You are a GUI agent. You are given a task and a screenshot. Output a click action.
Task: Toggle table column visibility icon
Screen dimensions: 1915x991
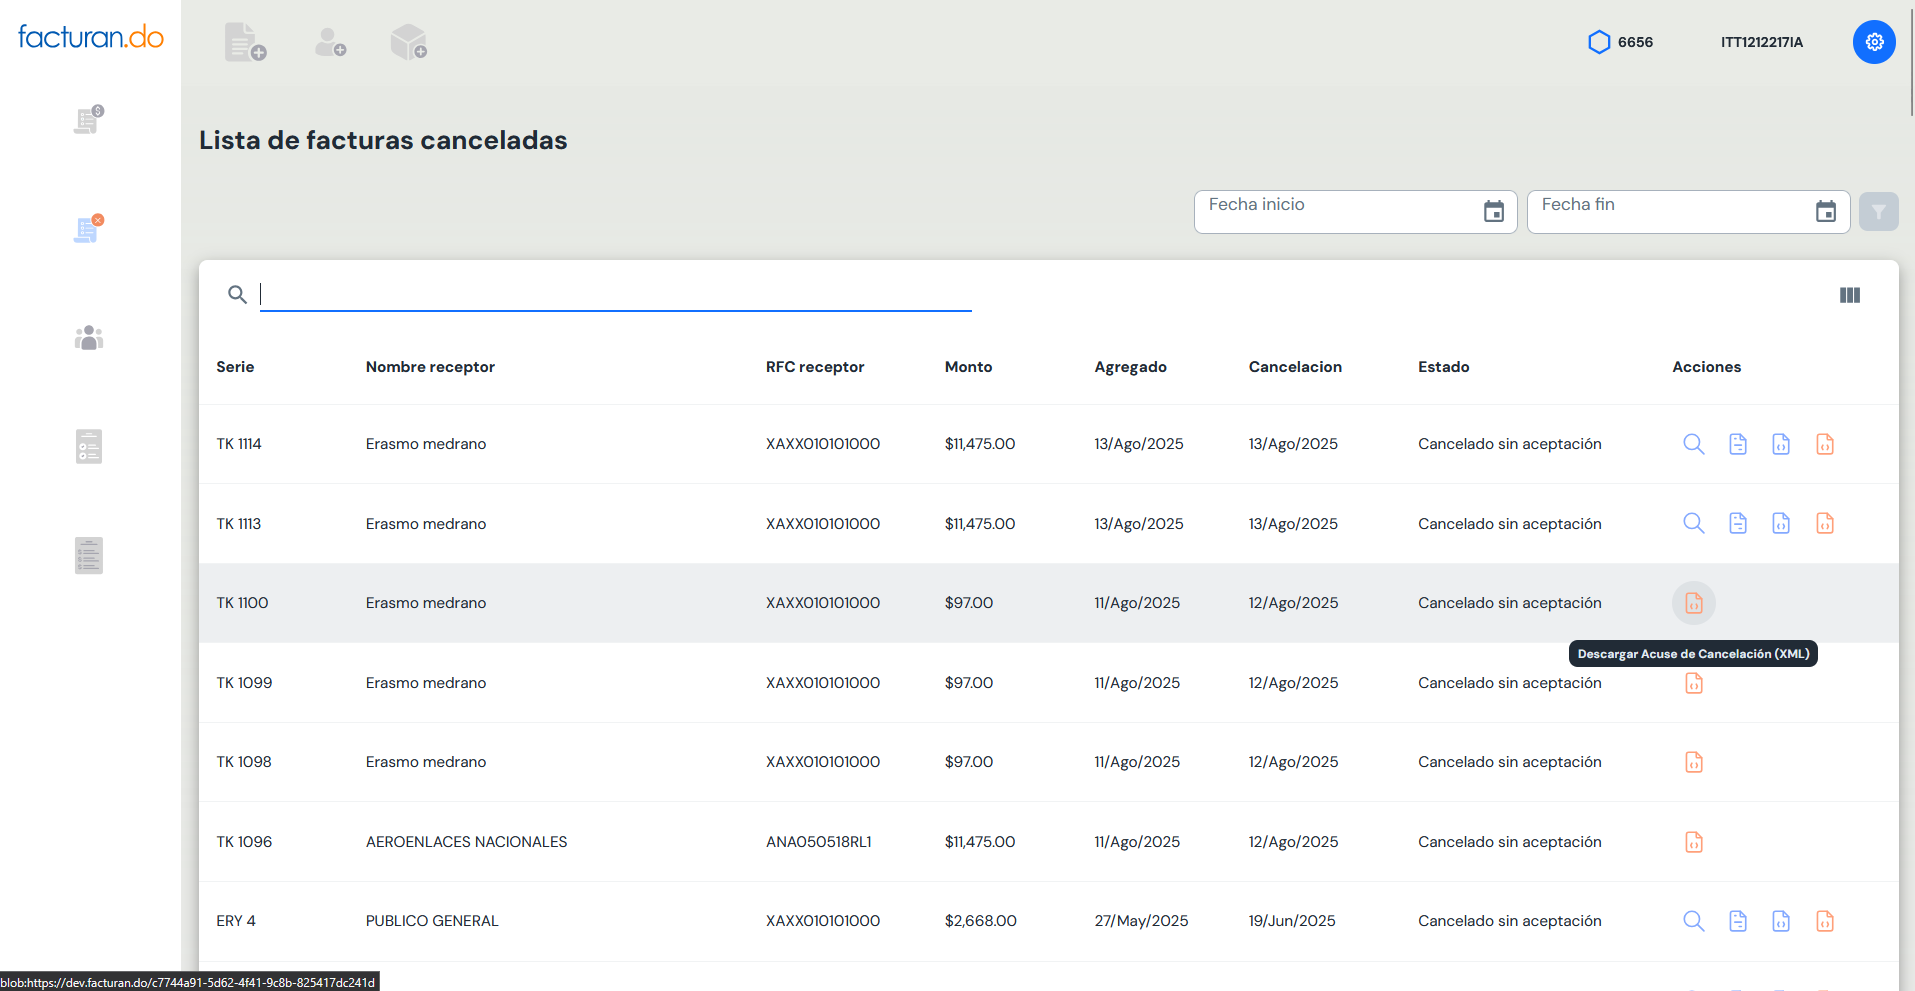[x=1849, y=295]
